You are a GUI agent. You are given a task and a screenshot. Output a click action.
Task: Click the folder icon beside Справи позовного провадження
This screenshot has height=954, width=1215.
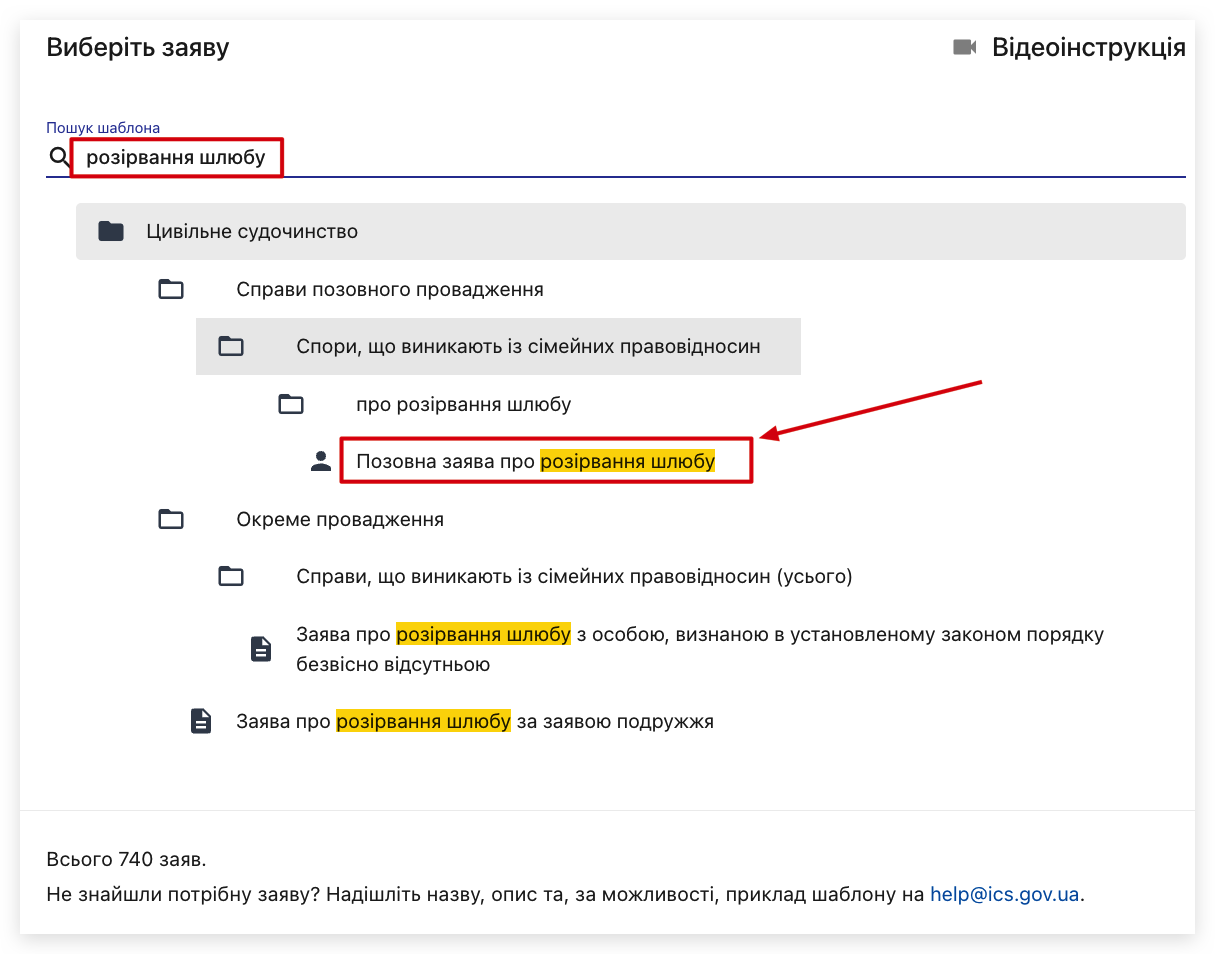point(172,290)
